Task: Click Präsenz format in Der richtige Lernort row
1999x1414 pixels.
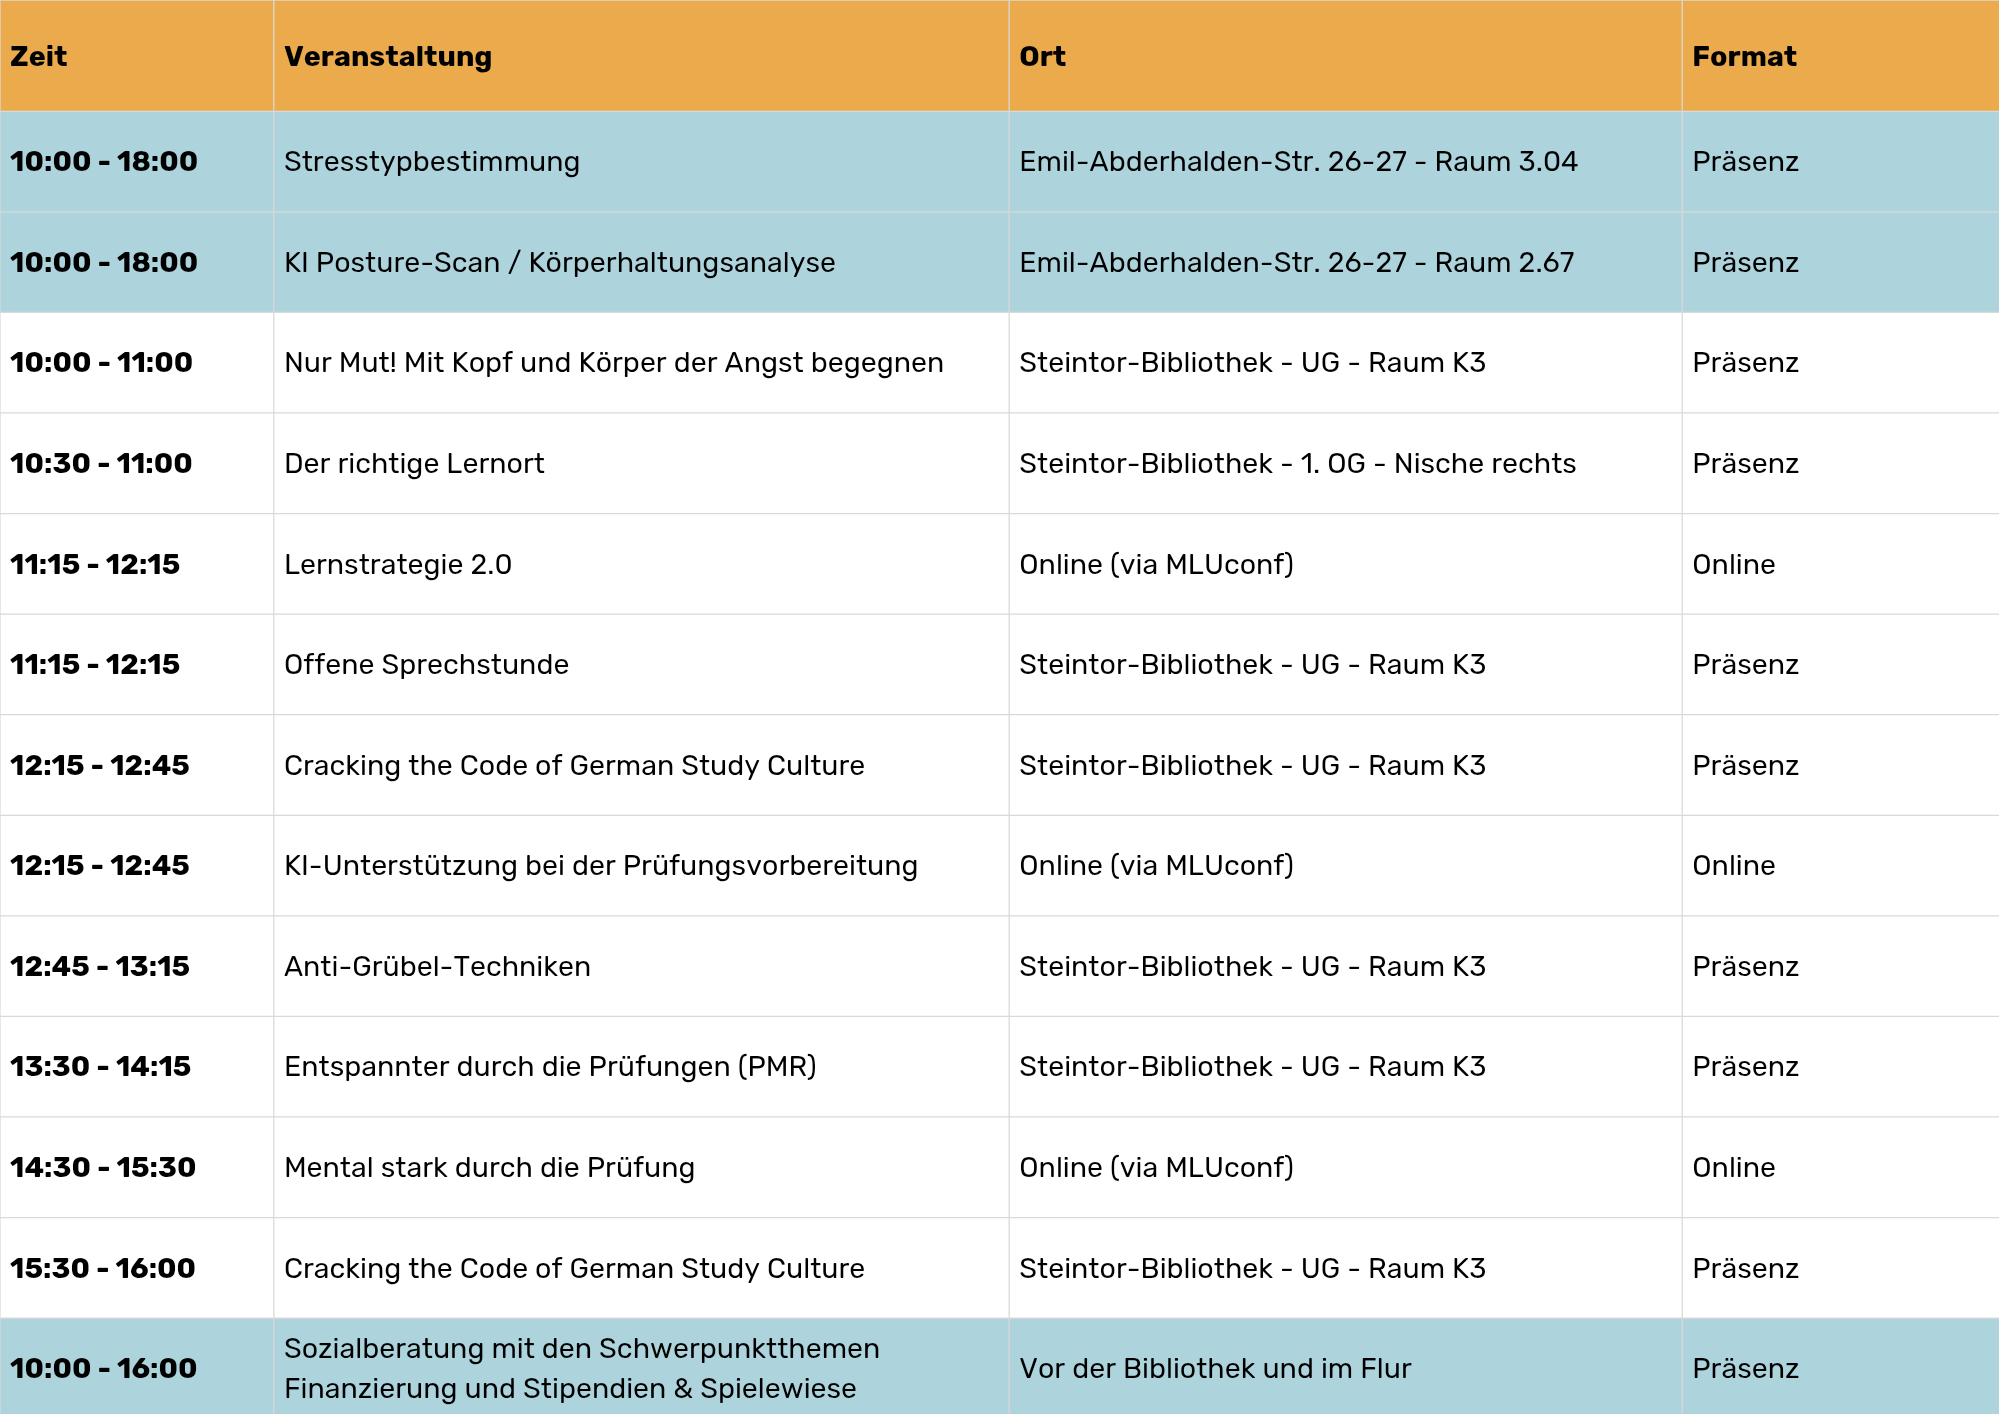Action: coord(1840,463)
